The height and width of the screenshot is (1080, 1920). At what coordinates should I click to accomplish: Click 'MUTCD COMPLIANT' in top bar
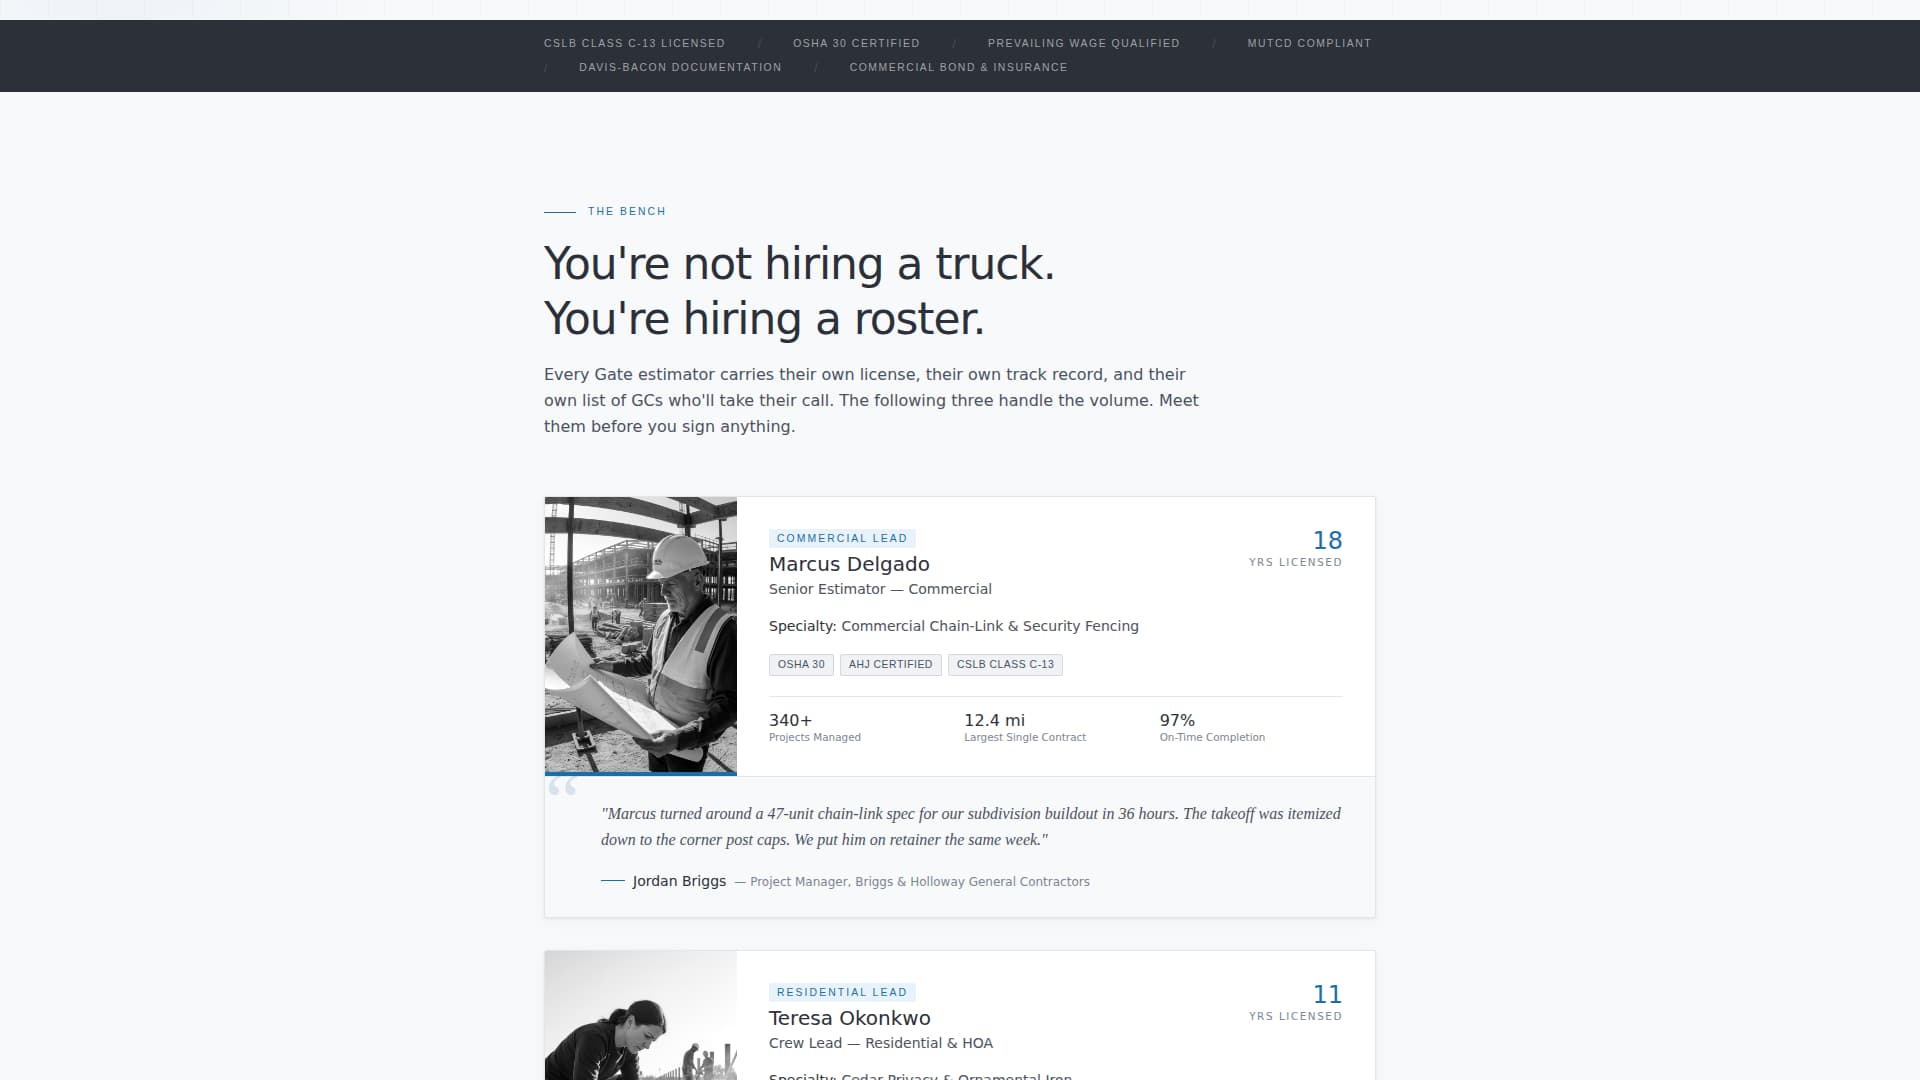coord(1309,43)
